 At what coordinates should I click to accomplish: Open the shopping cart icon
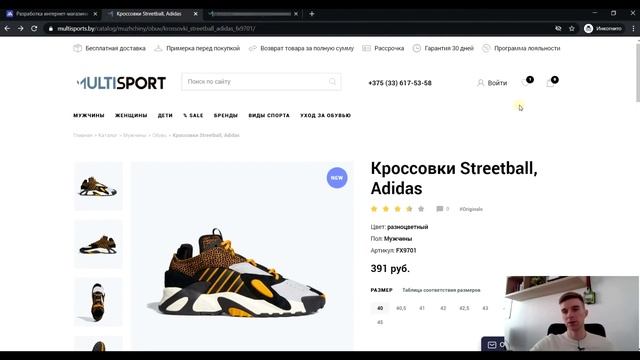(x=552, y=82)
